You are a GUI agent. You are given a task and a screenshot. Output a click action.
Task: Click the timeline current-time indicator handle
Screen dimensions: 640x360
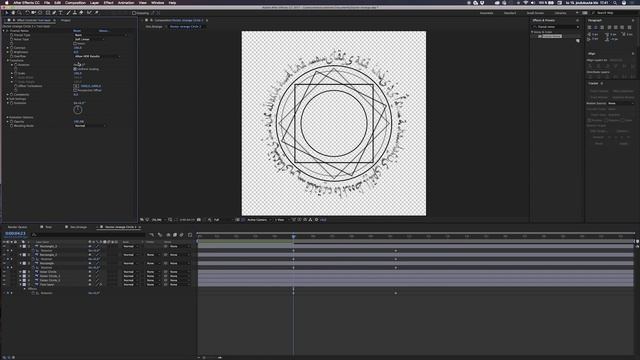tap(293, 236)
